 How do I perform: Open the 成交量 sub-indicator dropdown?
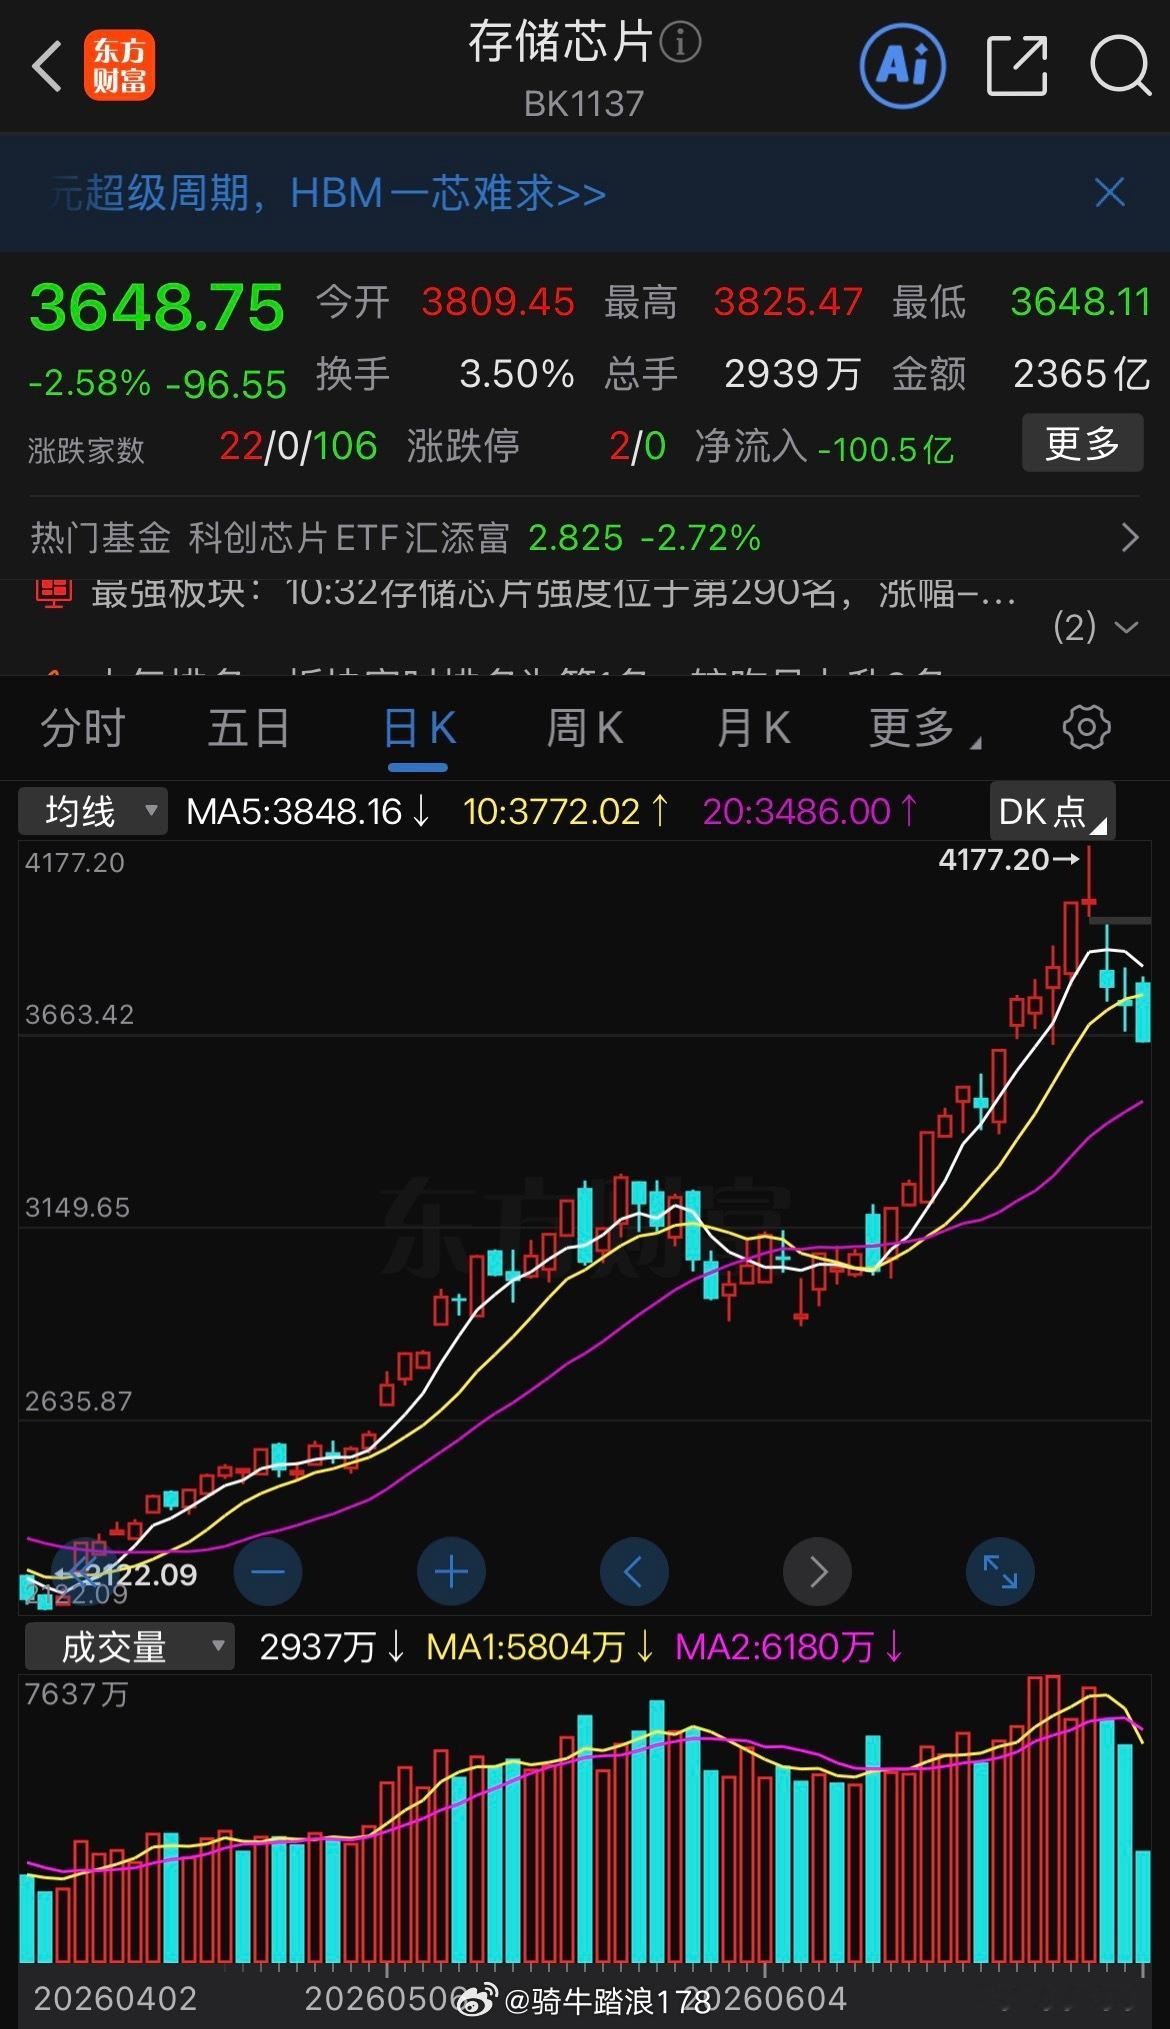(129, 1646)
